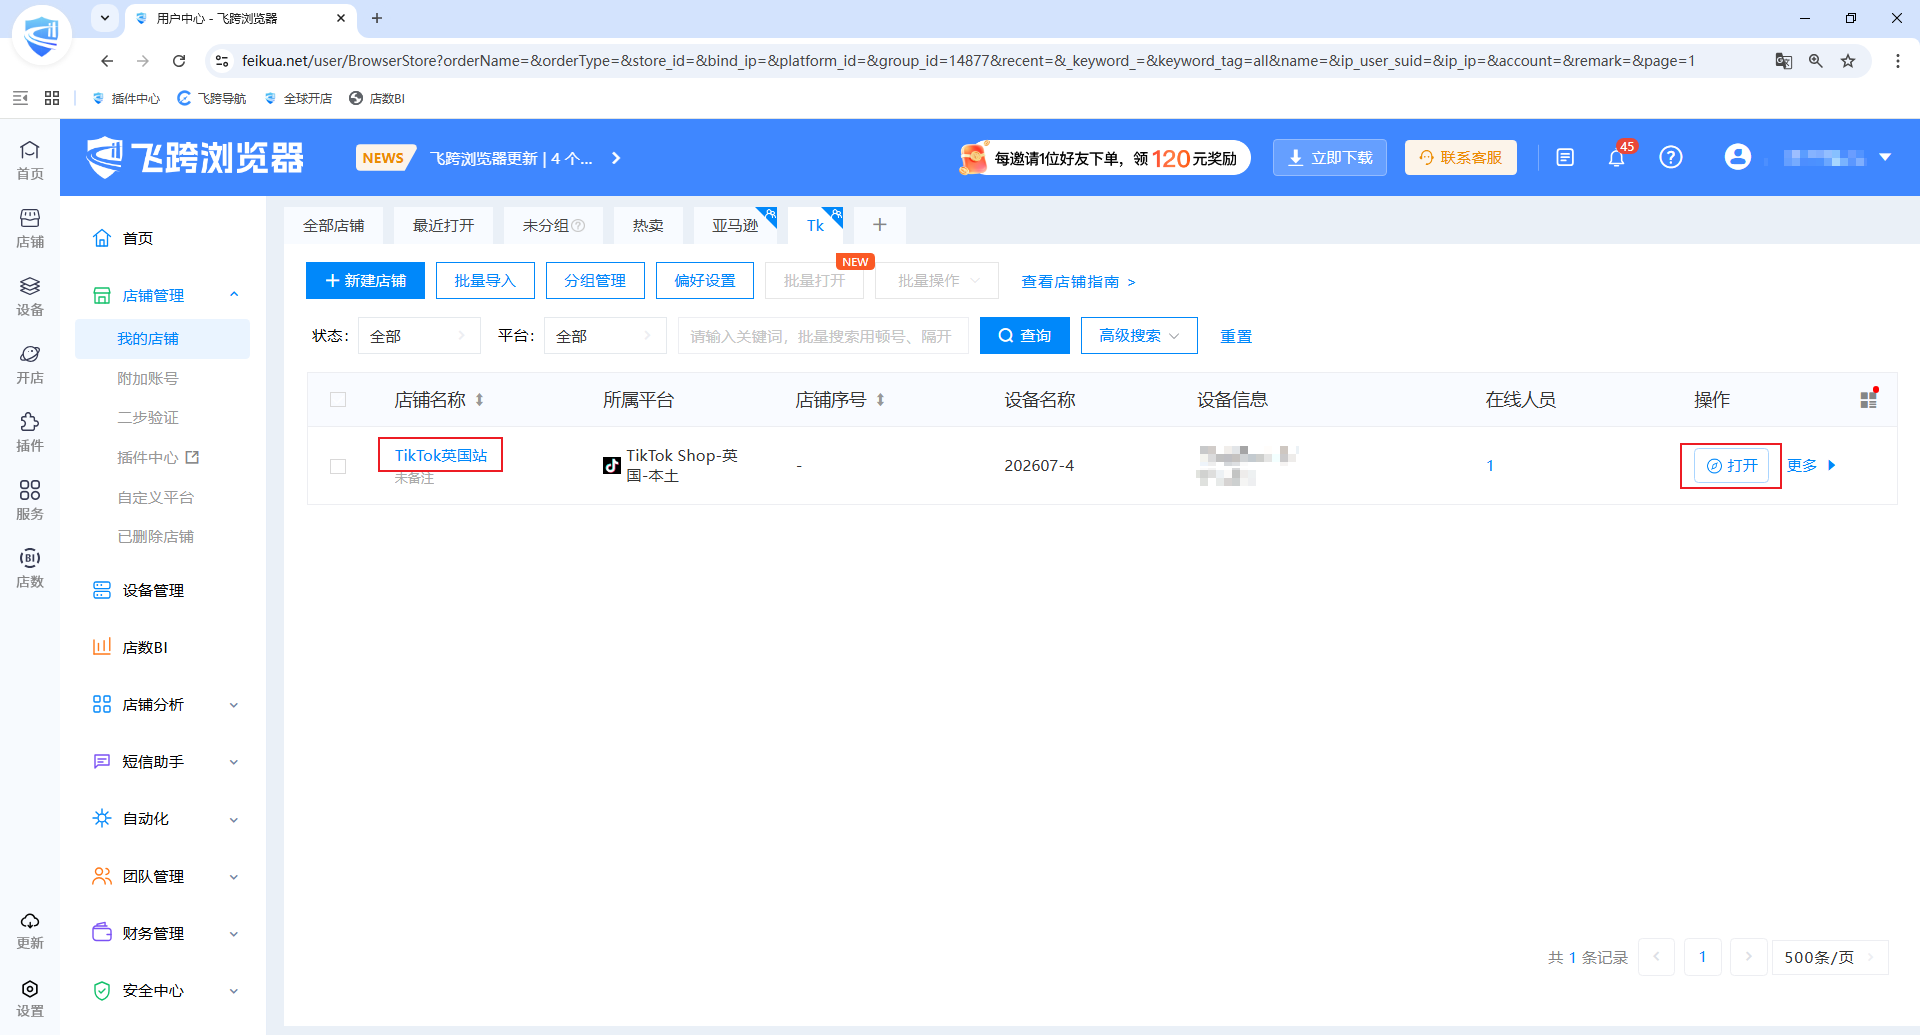Add a new group tab with plus
The width and height of the screenshot is (1920, 1035).
click(x=880, y=226)
